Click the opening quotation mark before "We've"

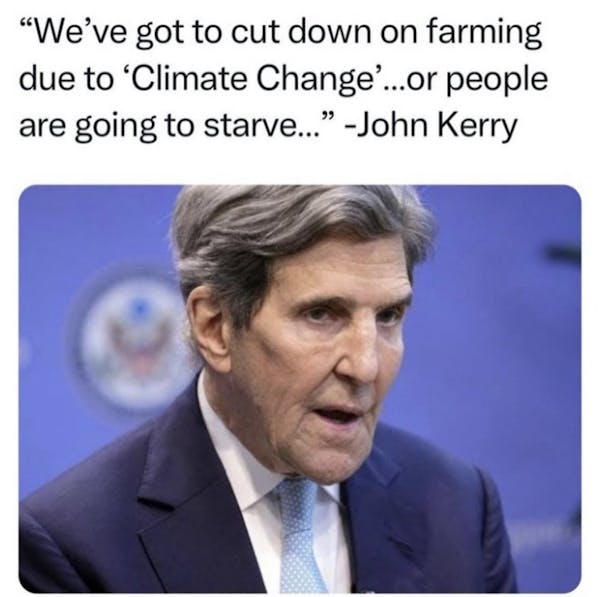pyautogui.click(x=28, y=24)
